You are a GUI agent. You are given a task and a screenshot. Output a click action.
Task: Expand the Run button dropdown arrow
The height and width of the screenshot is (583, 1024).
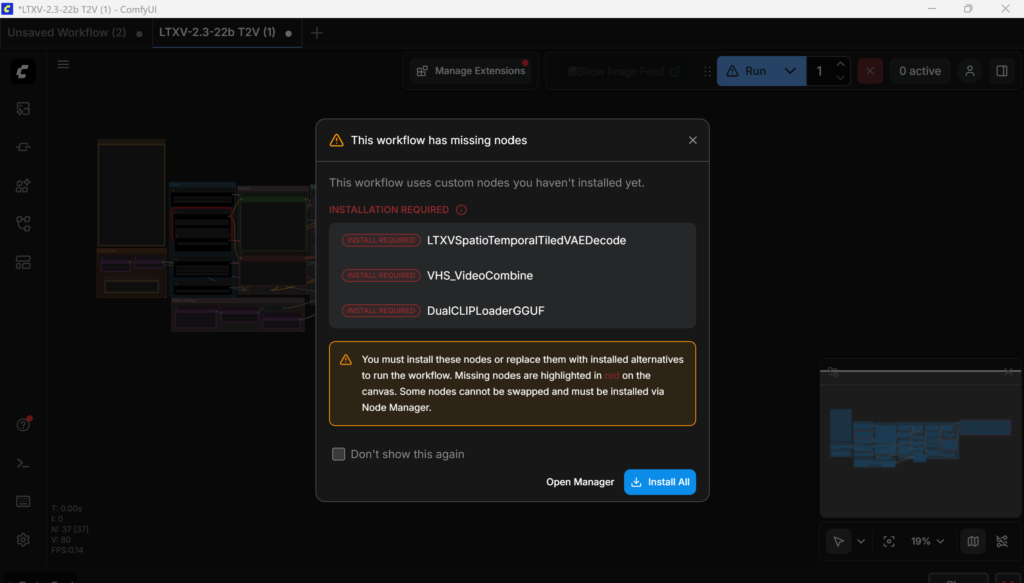coord(789,70)
